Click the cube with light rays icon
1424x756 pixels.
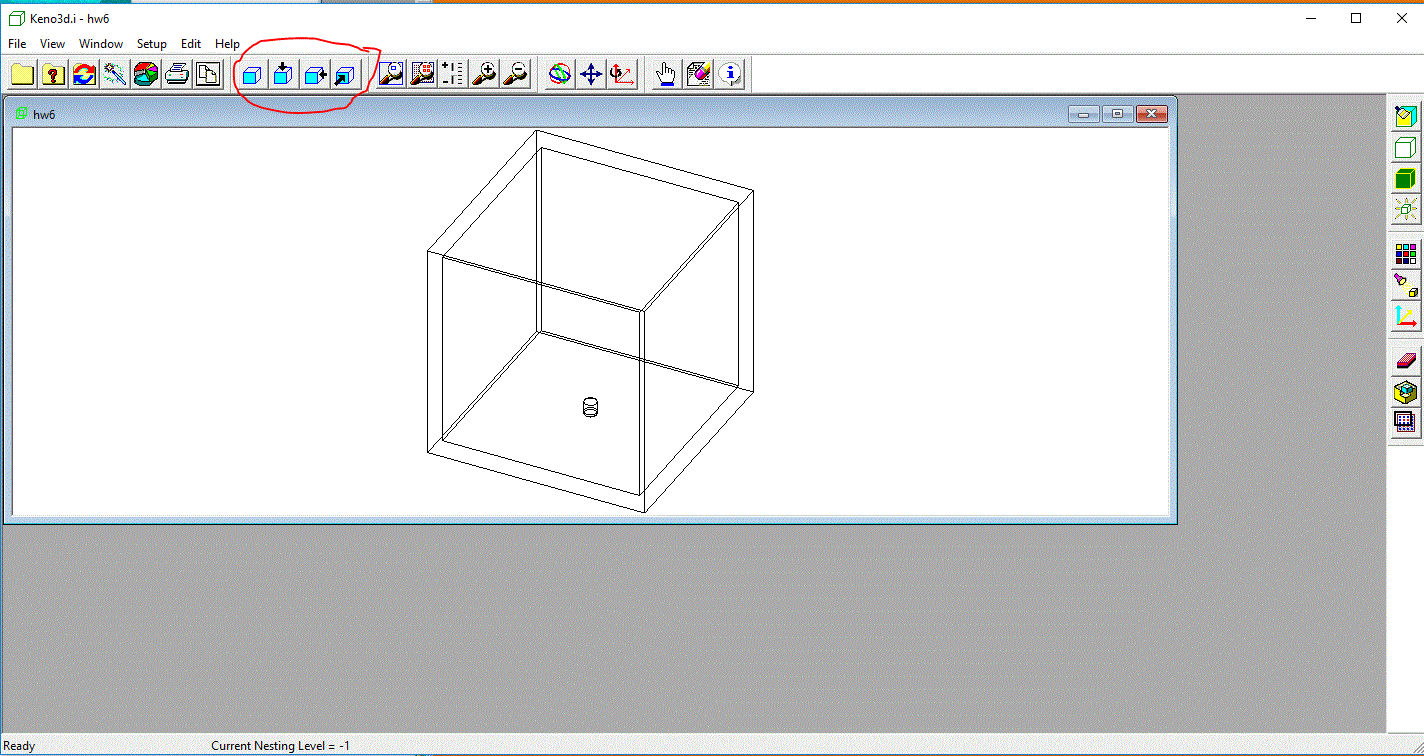(1406, 210)
